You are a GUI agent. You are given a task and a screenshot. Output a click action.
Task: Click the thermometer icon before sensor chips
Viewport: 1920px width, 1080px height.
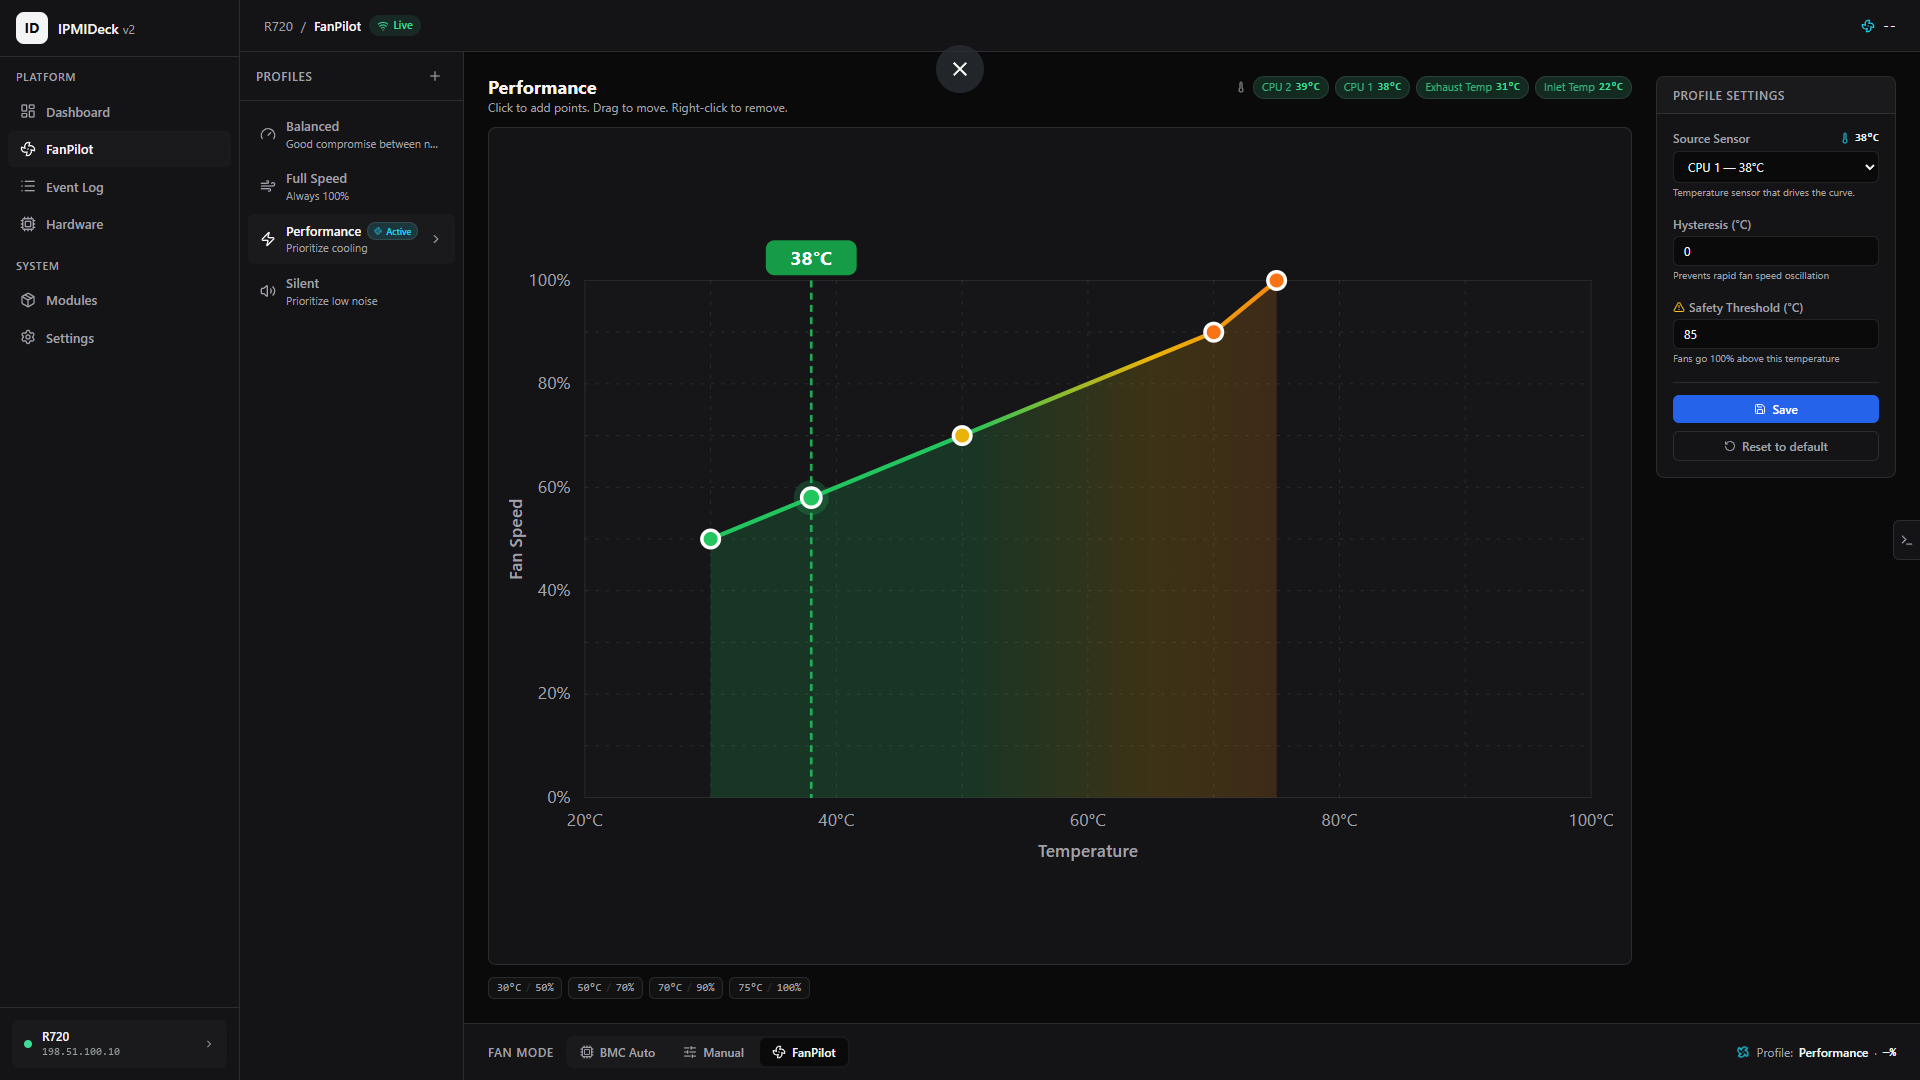pyautogui.click(x=1241, y=87)
